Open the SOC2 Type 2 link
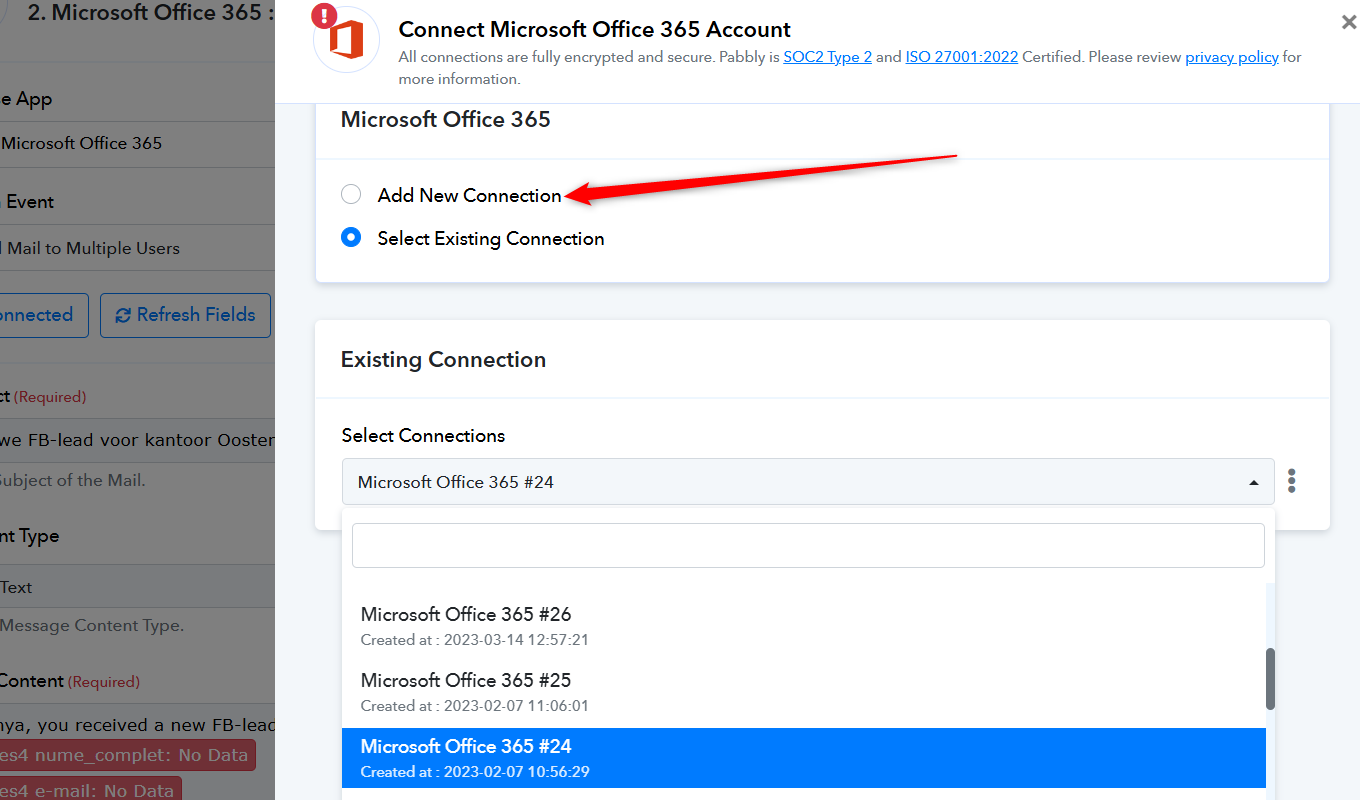The image size is (1360, 800). (827, 57)
